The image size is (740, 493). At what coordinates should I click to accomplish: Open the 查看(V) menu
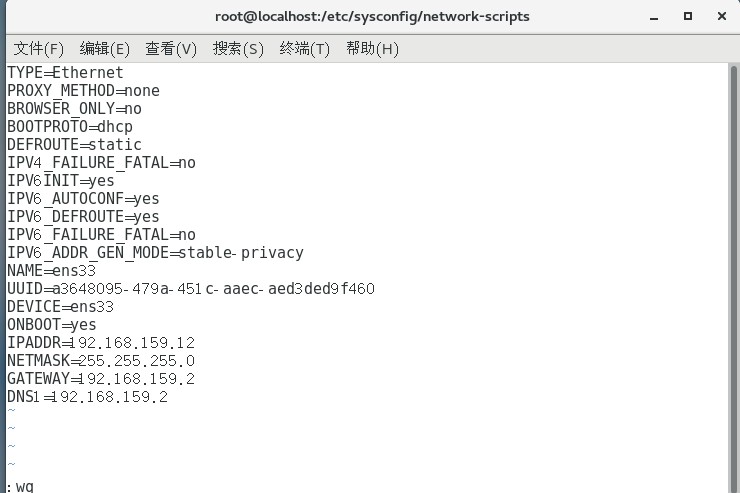point(171,48)
